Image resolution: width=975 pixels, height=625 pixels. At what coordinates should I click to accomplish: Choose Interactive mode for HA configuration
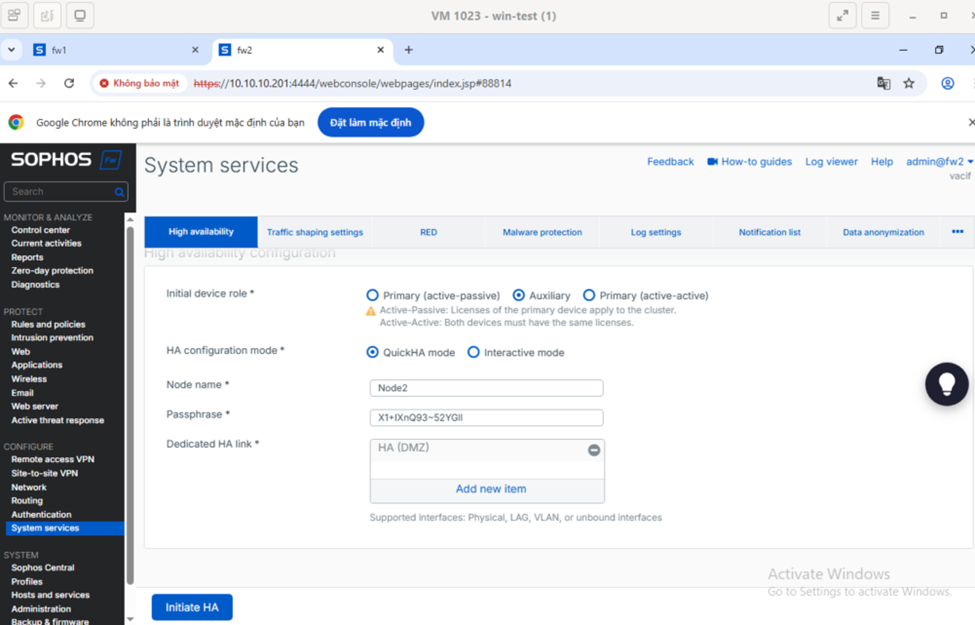pyautogui.click(x=474, y=352)
